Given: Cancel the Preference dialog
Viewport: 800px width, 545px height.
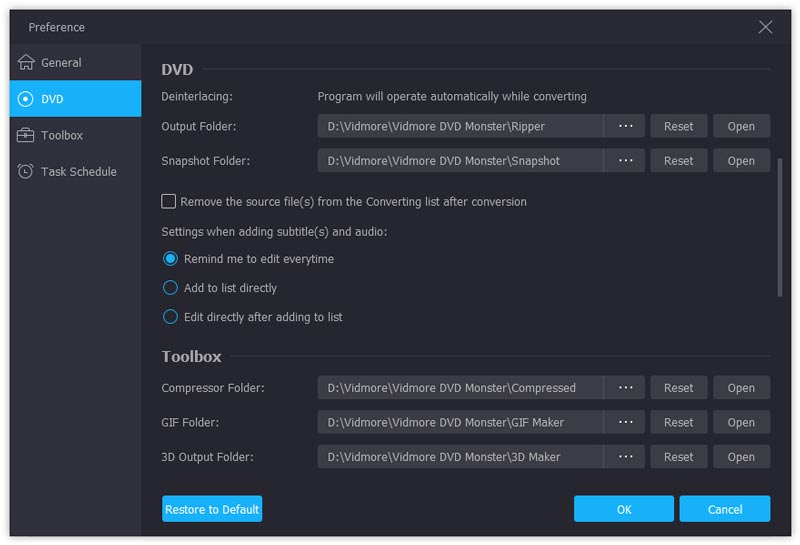Looking at the screenshot, I should pyautogui.click(x=725, y=509).
